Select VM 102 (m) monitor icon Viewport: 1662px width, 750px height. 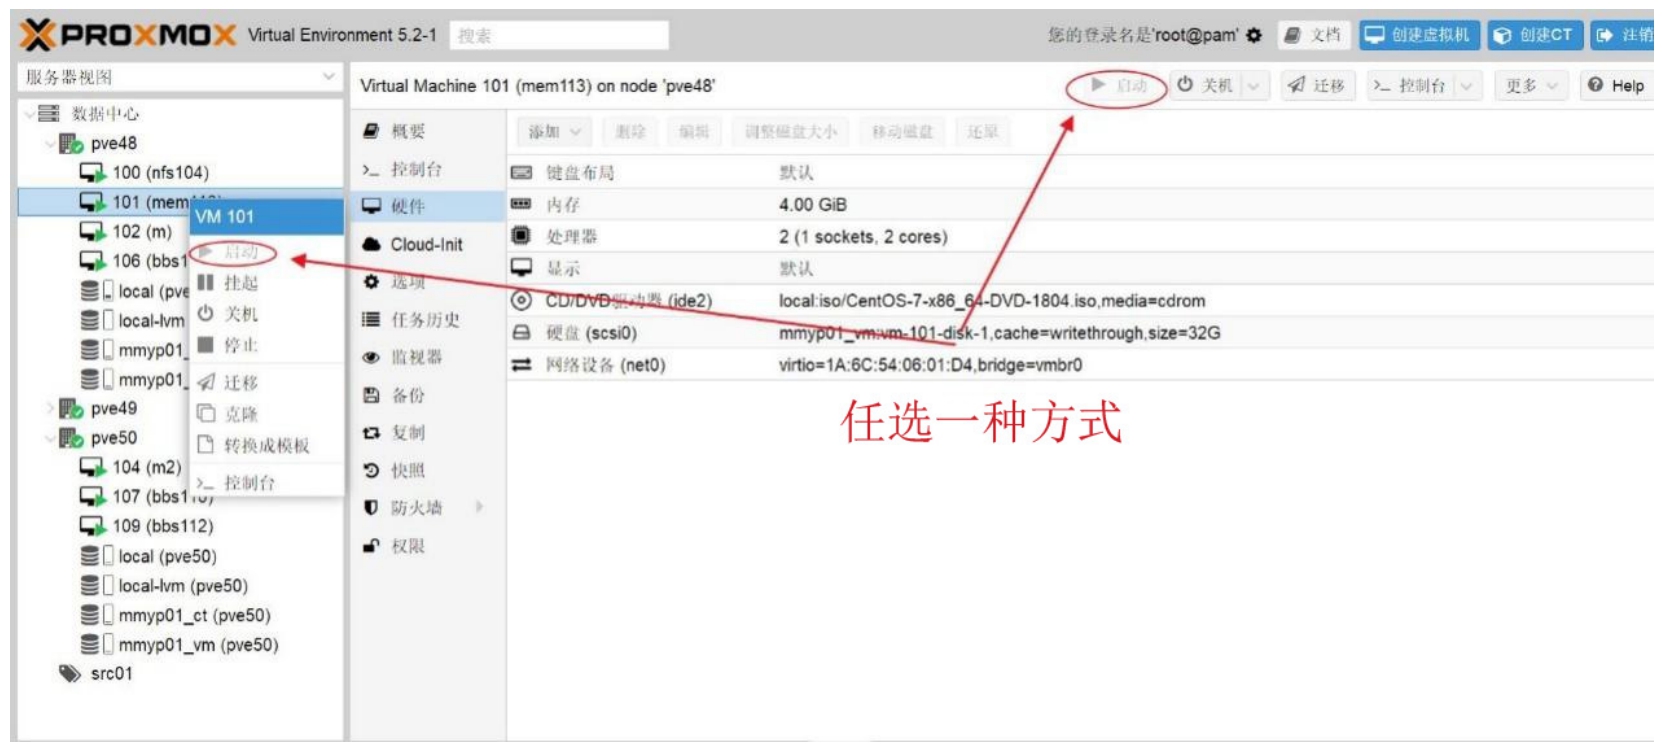click(92, 232)
